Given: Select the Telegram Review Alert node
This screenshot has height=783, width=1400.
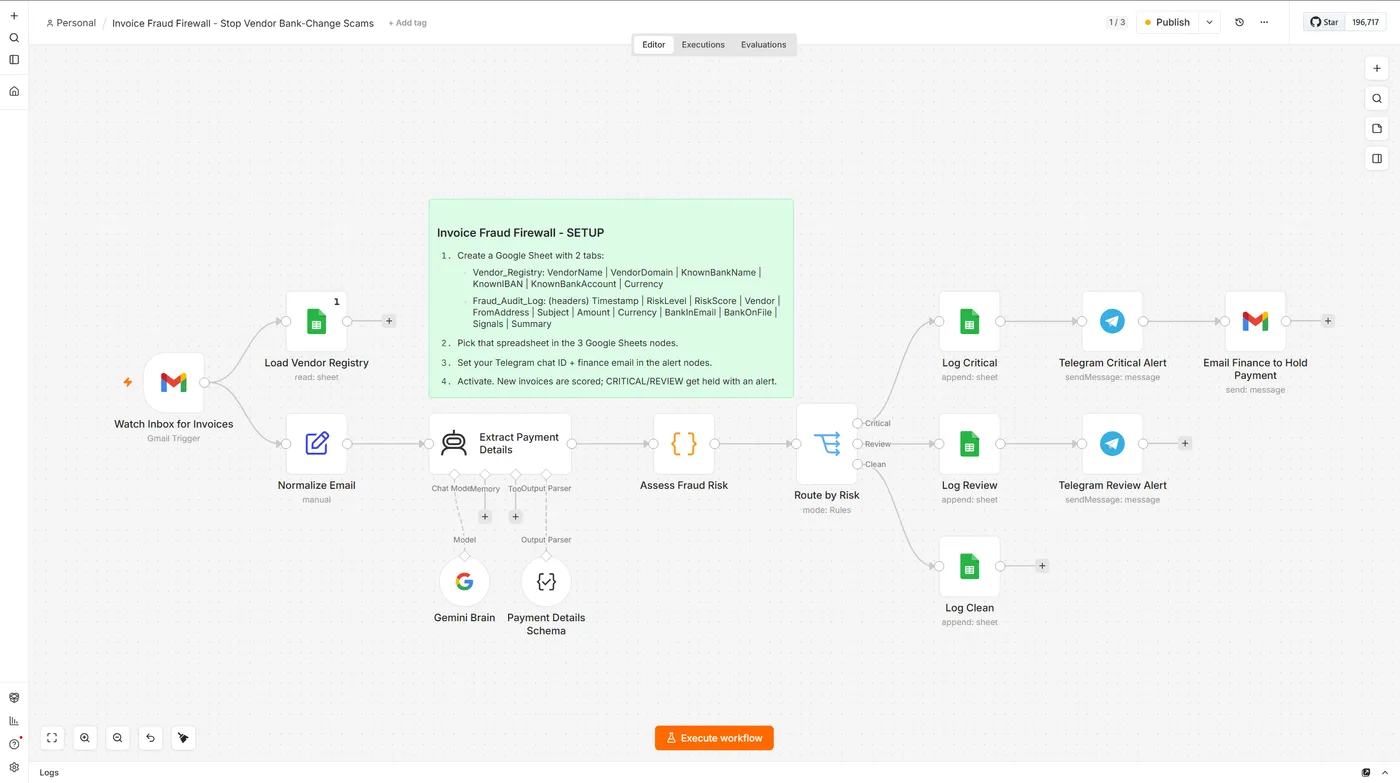Looking at the screenshot, I should [1112, 443].
